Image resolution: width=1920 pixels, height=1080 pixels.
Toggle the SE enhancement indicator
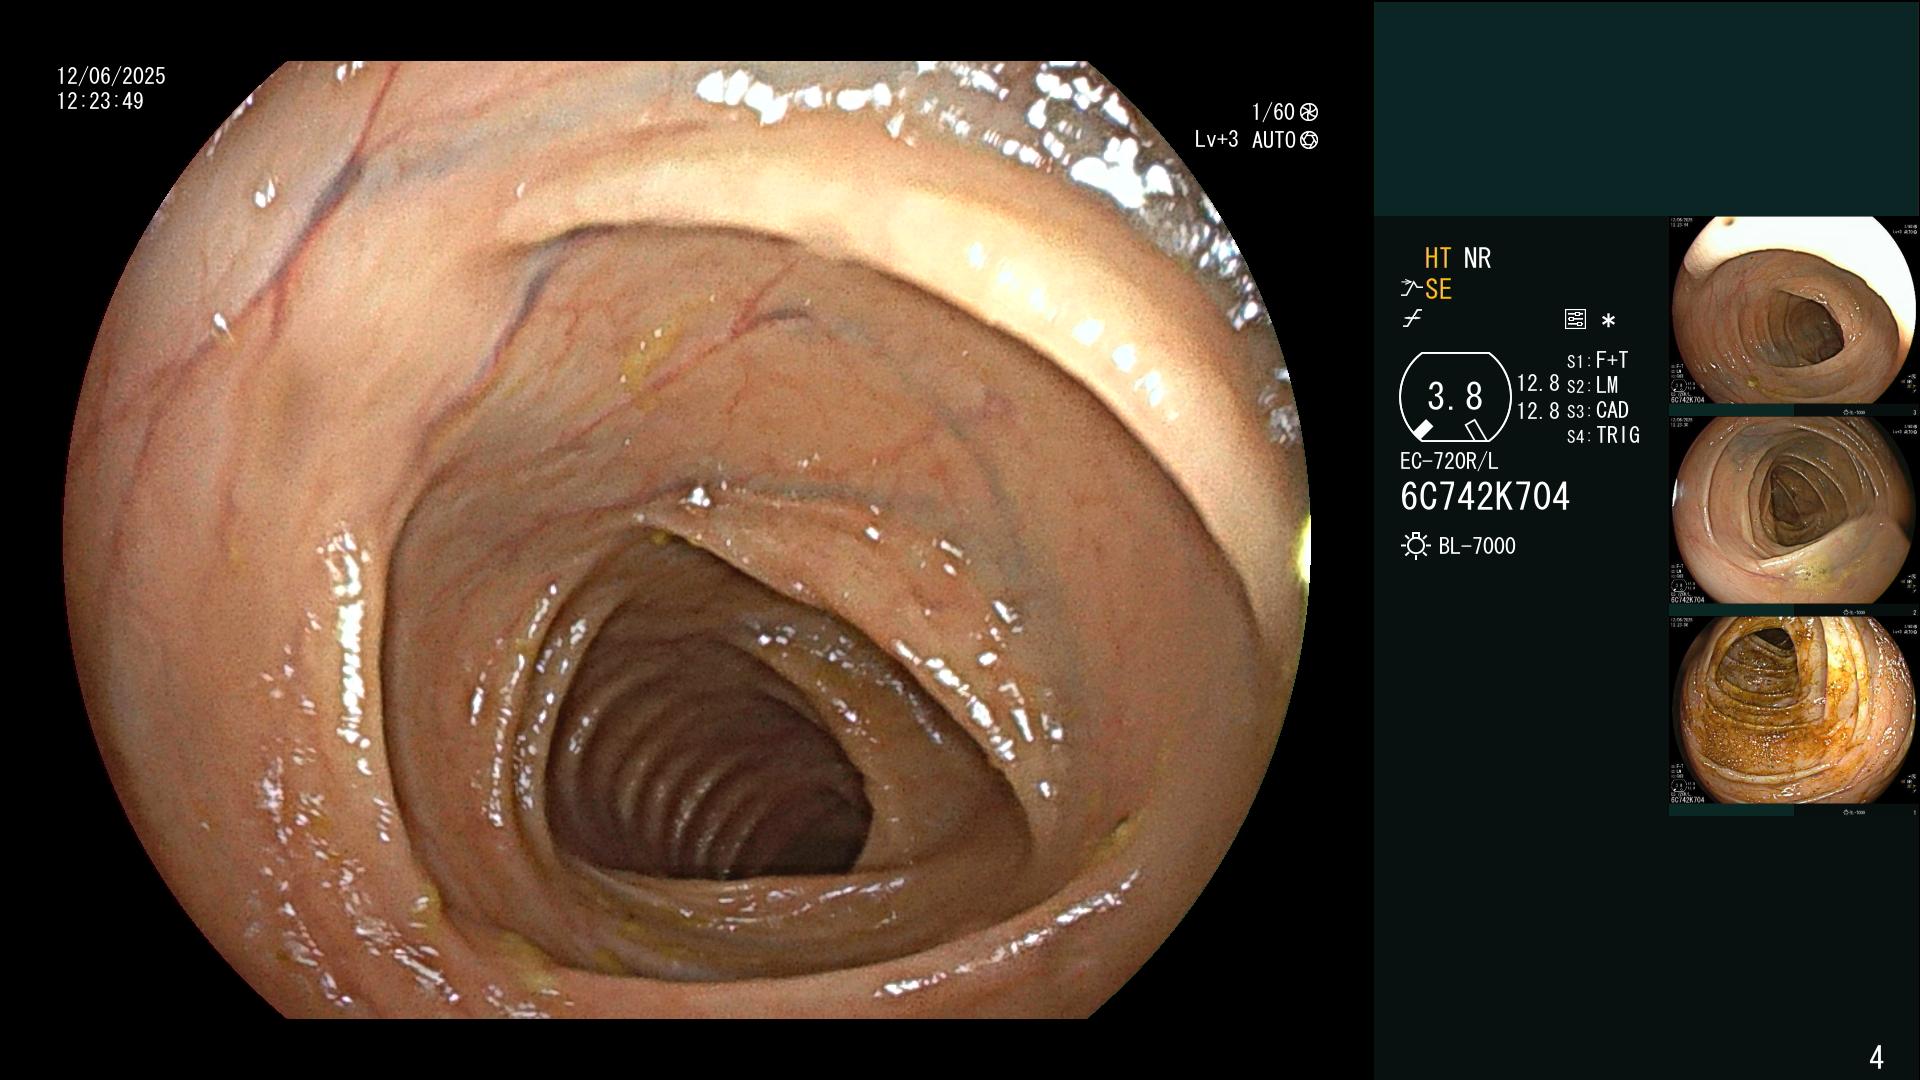pyautogui.click(x=1438, y=289)
